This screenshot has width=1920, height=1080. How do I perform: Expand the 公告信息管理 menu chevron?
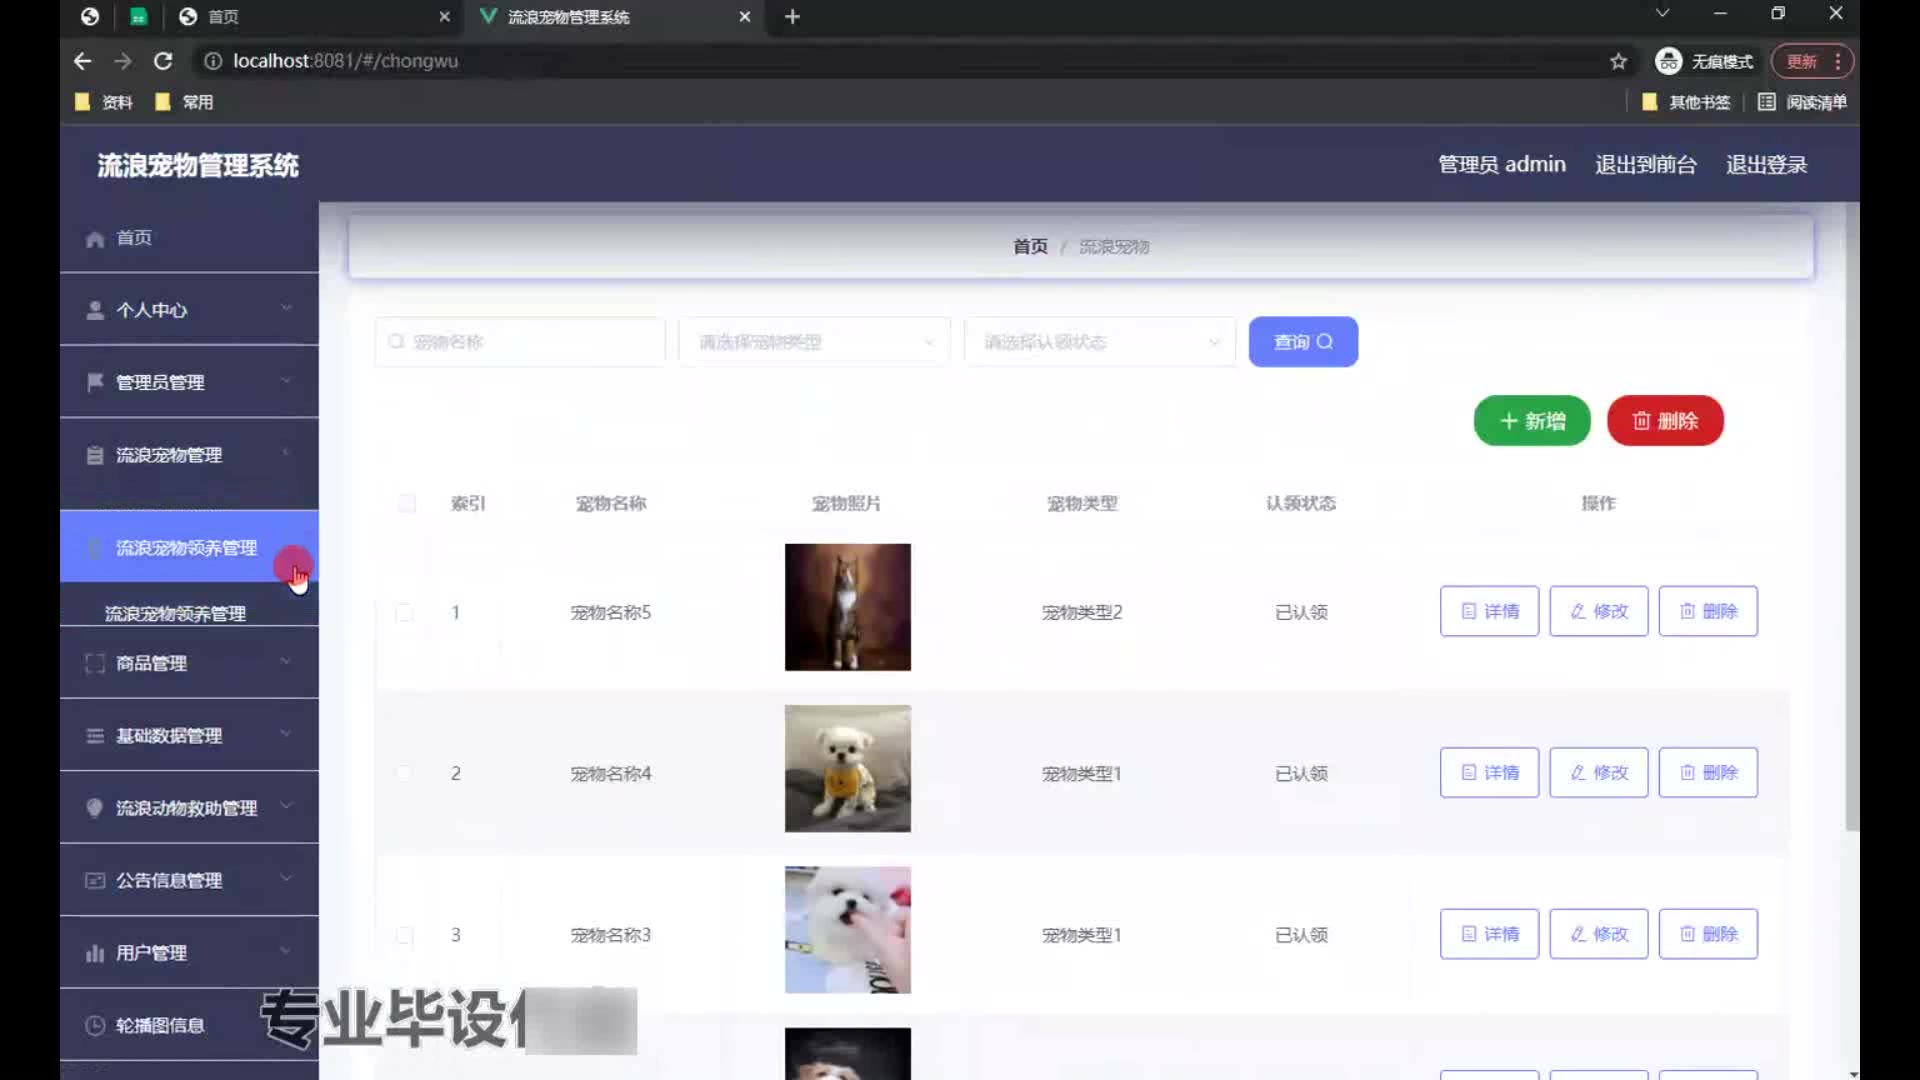(x=286, y=879)
